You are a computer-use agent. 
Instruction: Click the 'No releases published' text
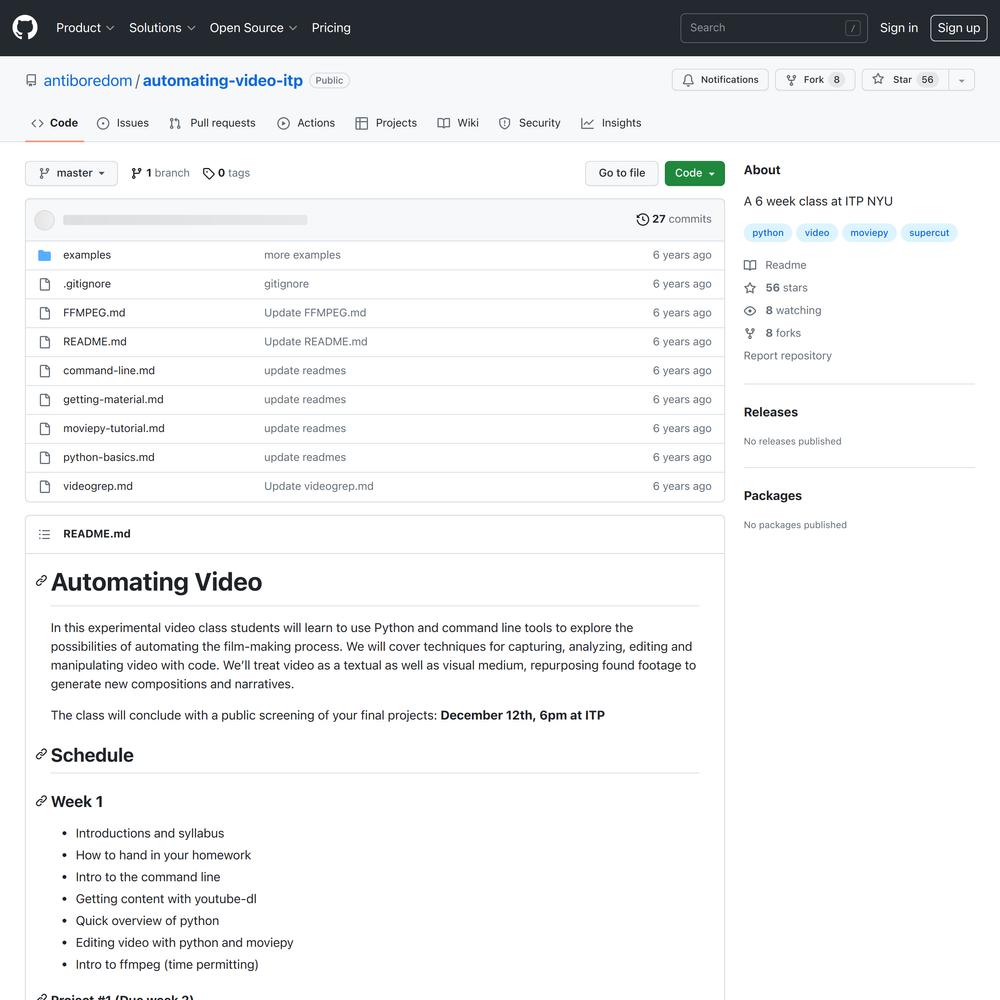[792, 441]
